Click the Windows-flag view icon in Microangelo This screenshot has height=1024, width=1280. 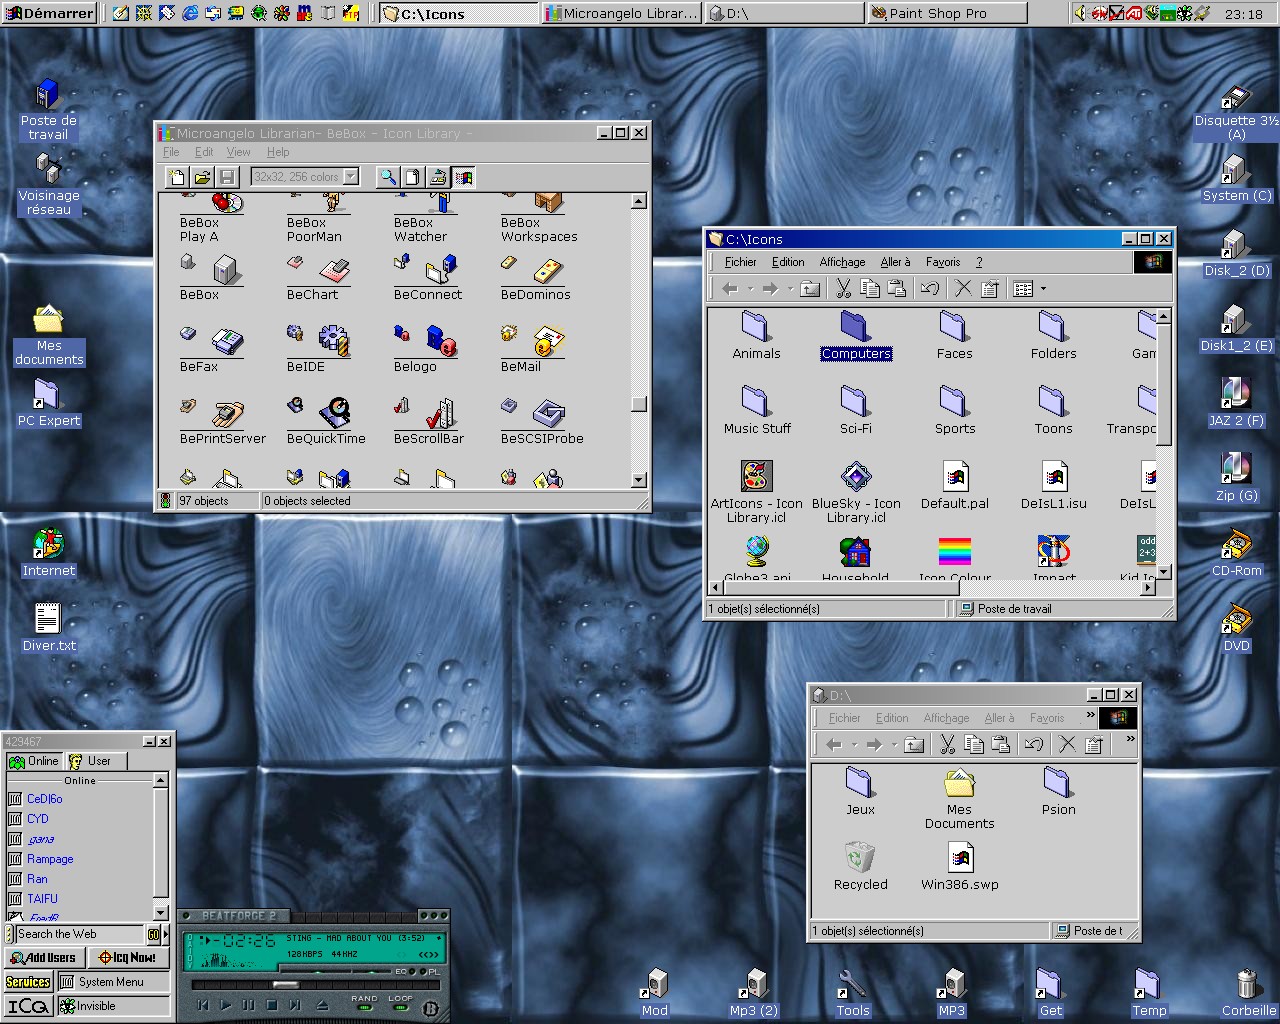click(x=463, y=177)
